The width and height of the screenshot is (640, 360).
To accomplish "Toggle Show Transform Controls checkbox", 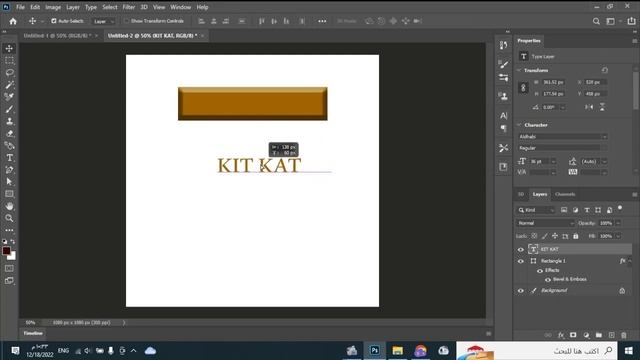I will [x=126, y=21].
